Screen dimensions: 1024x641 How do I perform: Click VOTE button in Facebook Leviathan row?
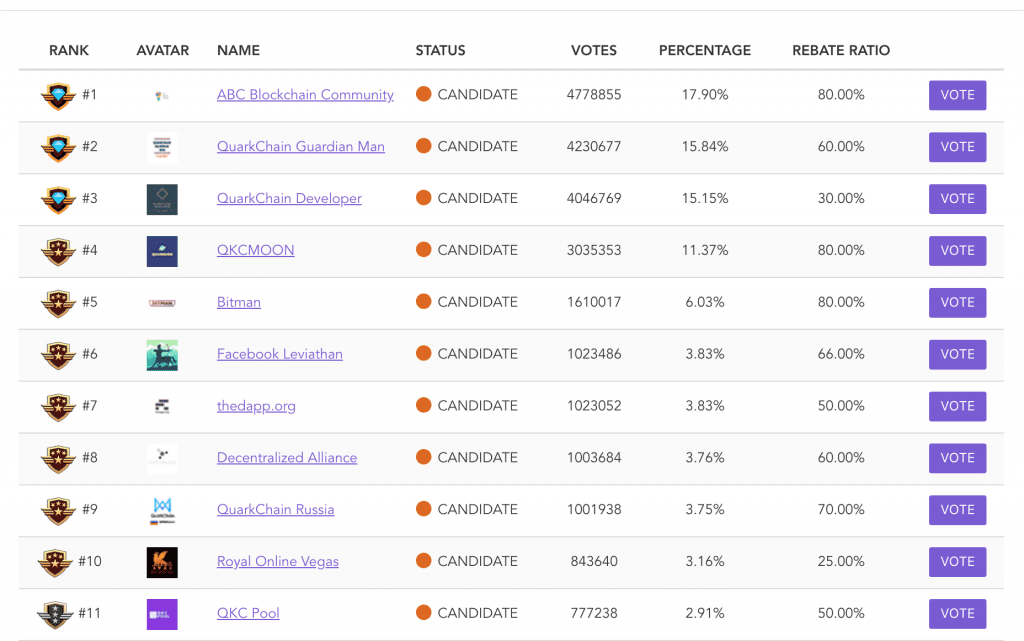click(x=957, y=354)
